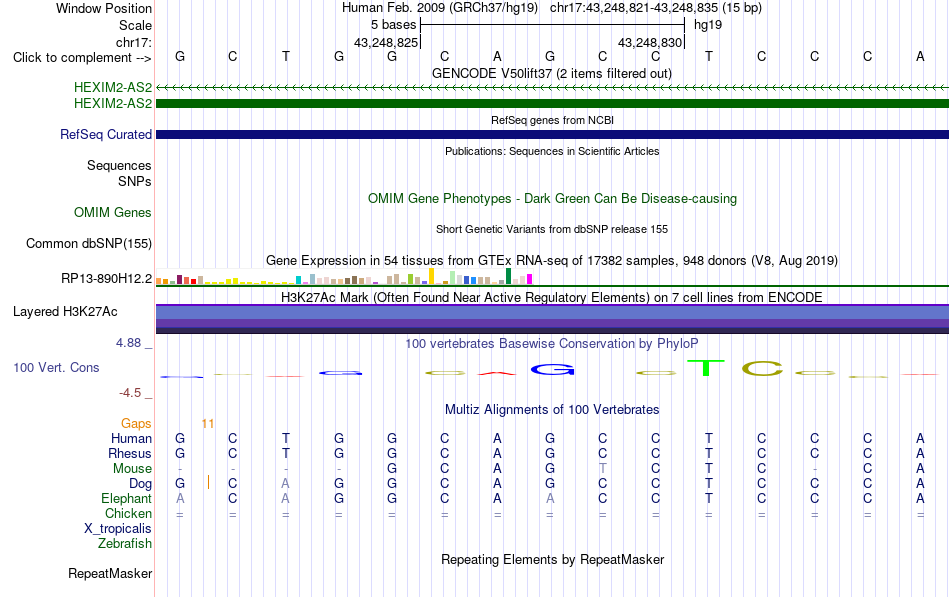Click the tall green T conservation logo
This screenshot has width=950, height=597.
point(706,368)
